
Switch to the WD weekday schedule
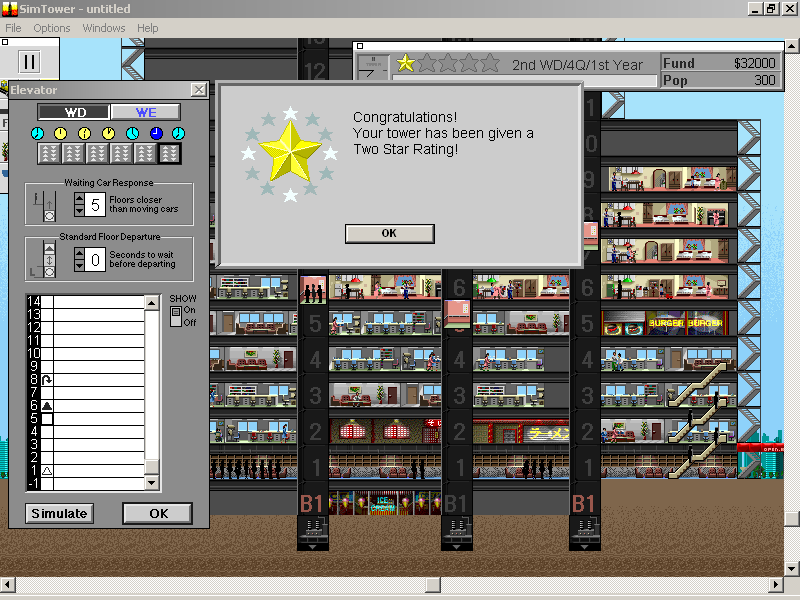pyautogui.click(x=74, y=112)
